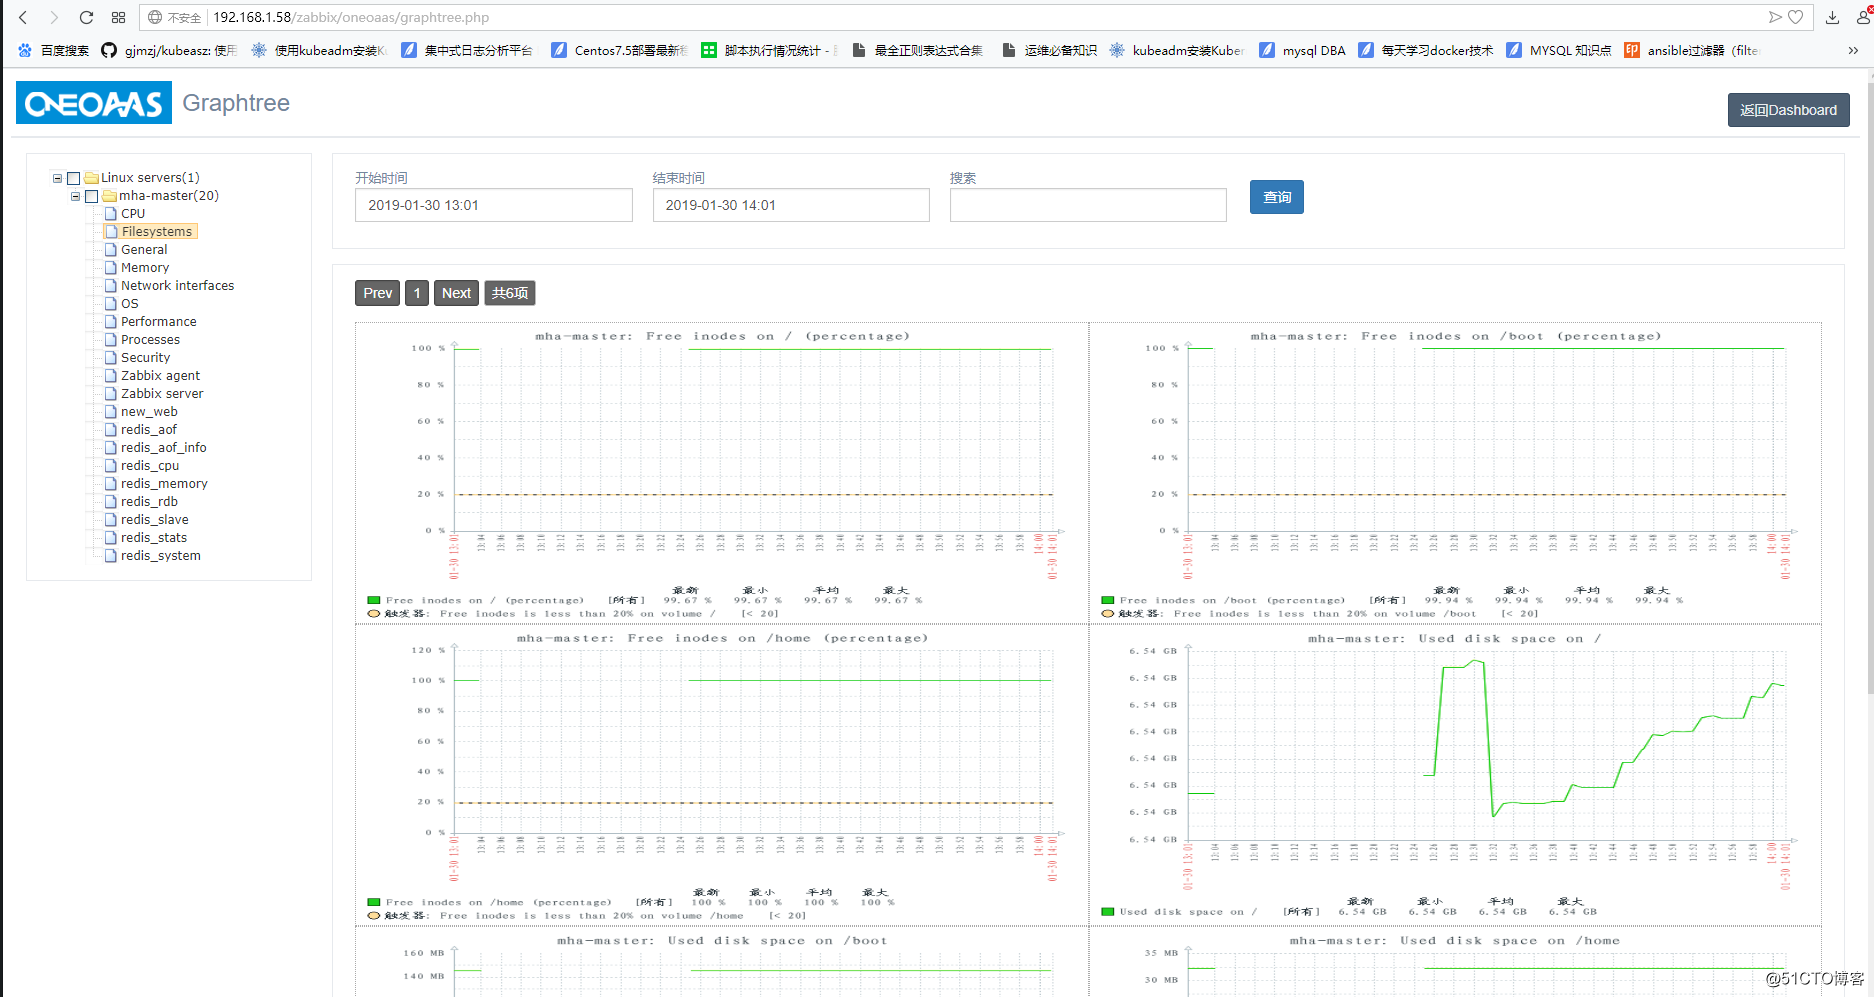
Task: Reload the page with refresh icon
Action: [86, 17]
